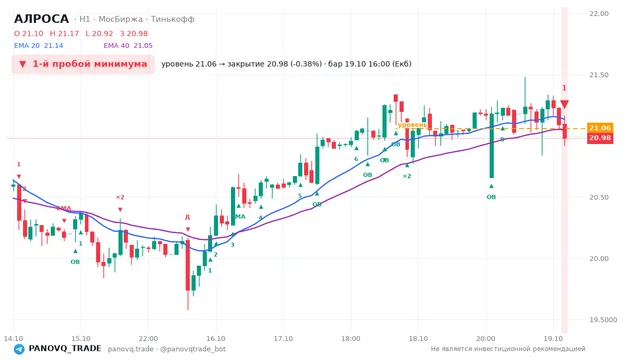Click the 21.50 value on the price axis
This screenshot has width=640, height=360.
pyautogui.click(x=599, y=75)
